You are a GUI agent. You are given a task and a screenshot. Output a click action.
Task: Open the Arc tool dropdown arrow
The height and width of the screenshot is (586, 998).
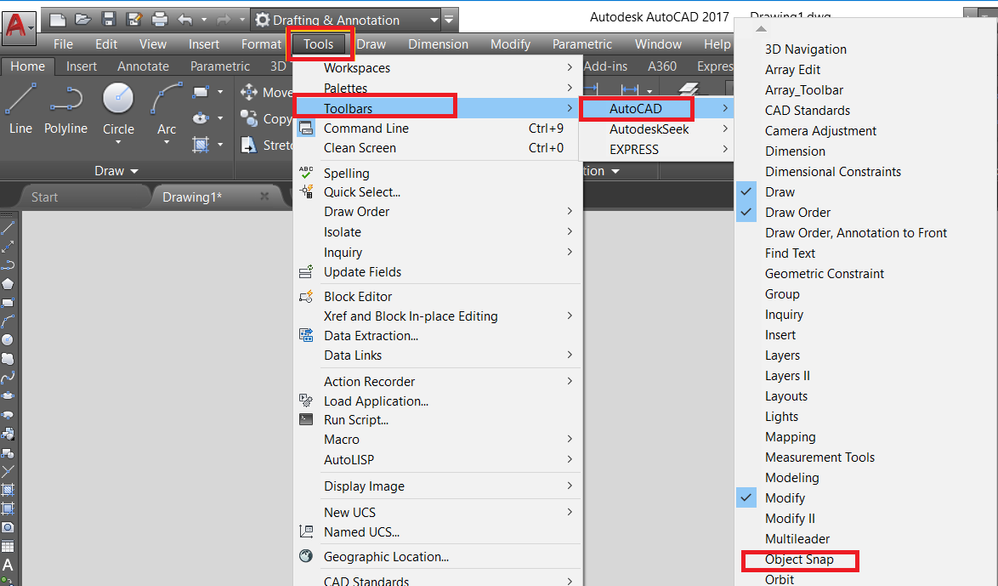pyautogui.click(x=166, y=143)
